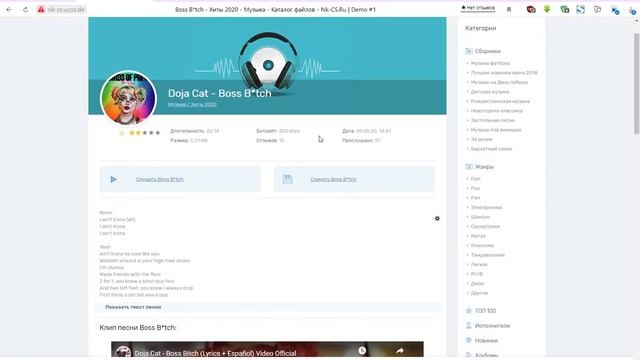Click the Сборники folder icon
This screenshot has height=360, width=640.
pos(469,51)
